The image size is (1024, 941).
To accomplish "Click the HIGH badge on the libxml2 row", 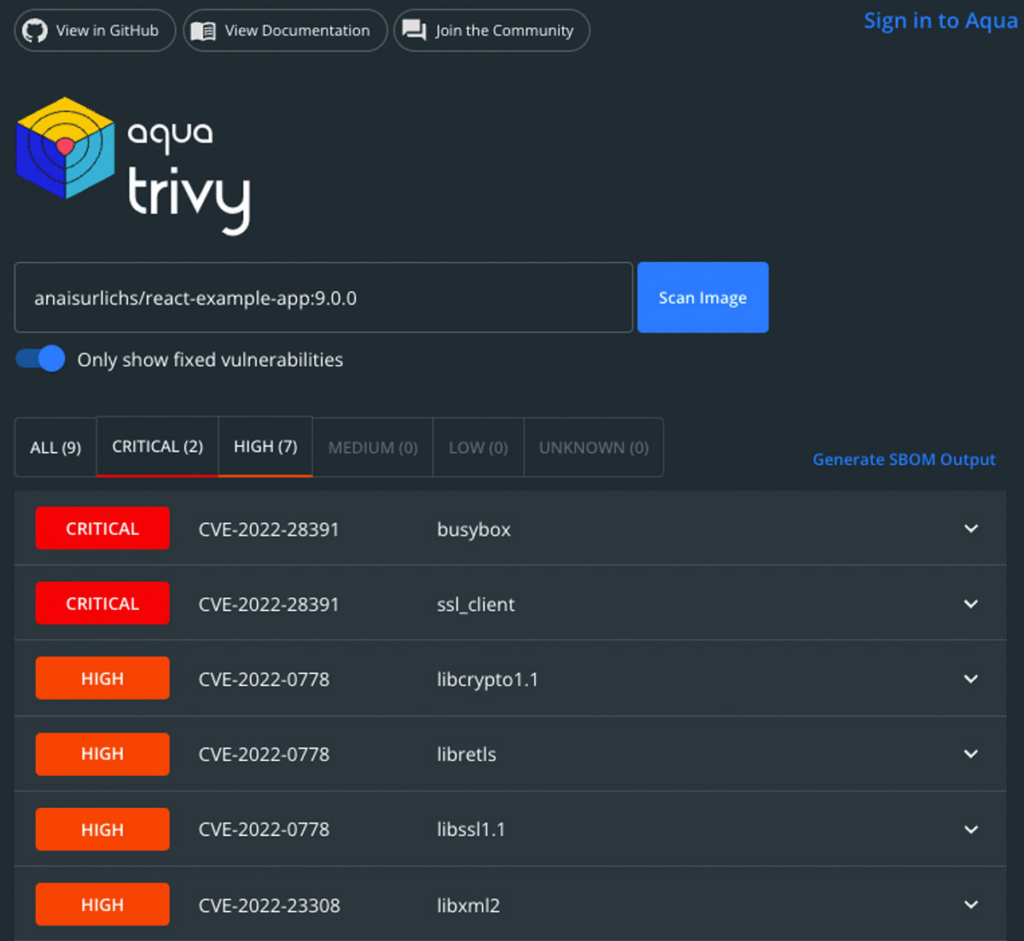I will [102, 904].
